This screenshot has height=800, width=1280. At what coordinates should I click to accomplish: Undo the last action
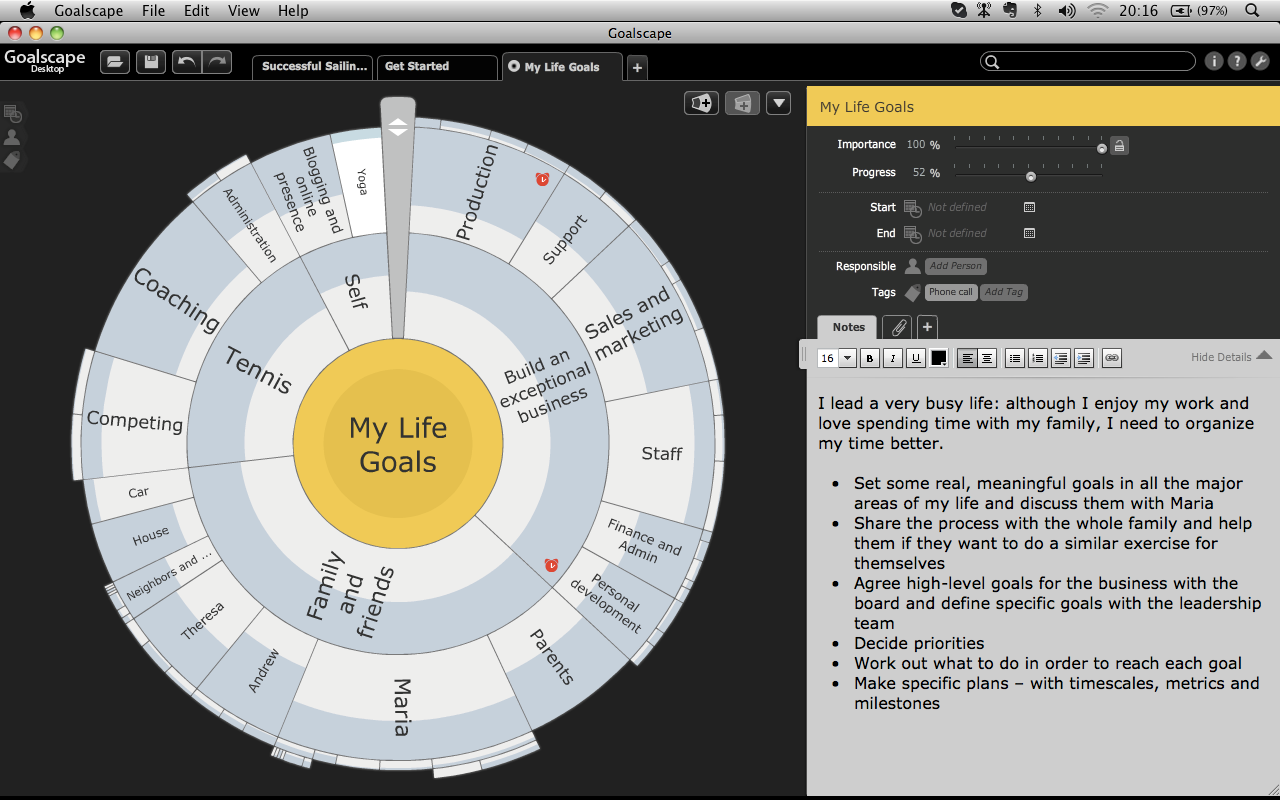tap(187, 62)
